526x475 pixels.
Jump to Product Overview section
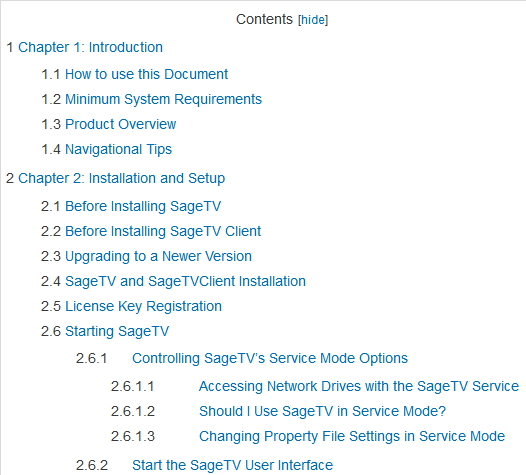coord(120,124)
